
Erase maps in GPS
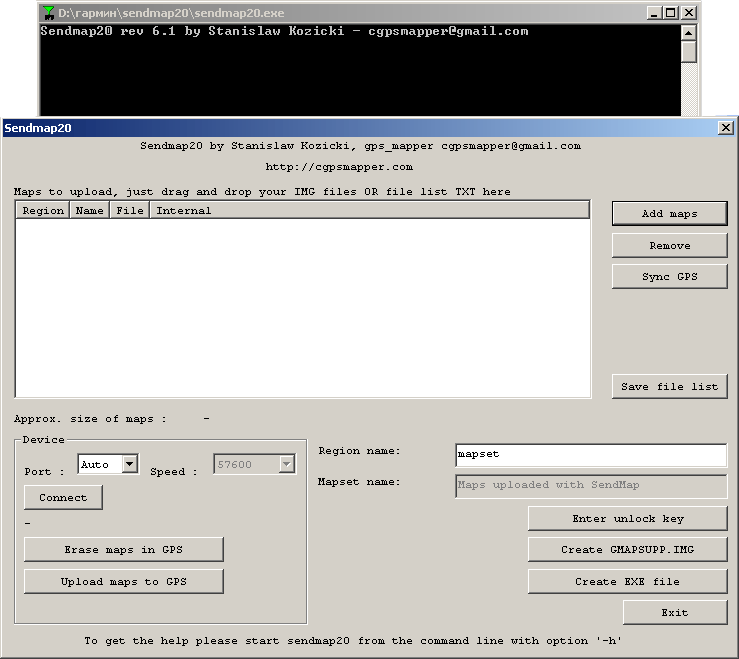click(x=123, y=549)
